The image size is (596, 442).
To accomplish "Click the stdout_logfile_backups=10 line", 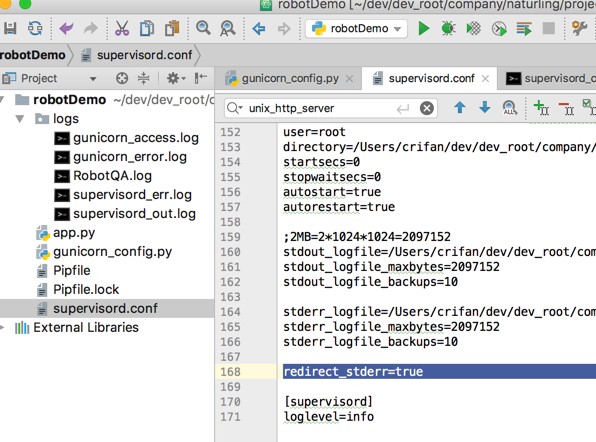I will (370, 282).
